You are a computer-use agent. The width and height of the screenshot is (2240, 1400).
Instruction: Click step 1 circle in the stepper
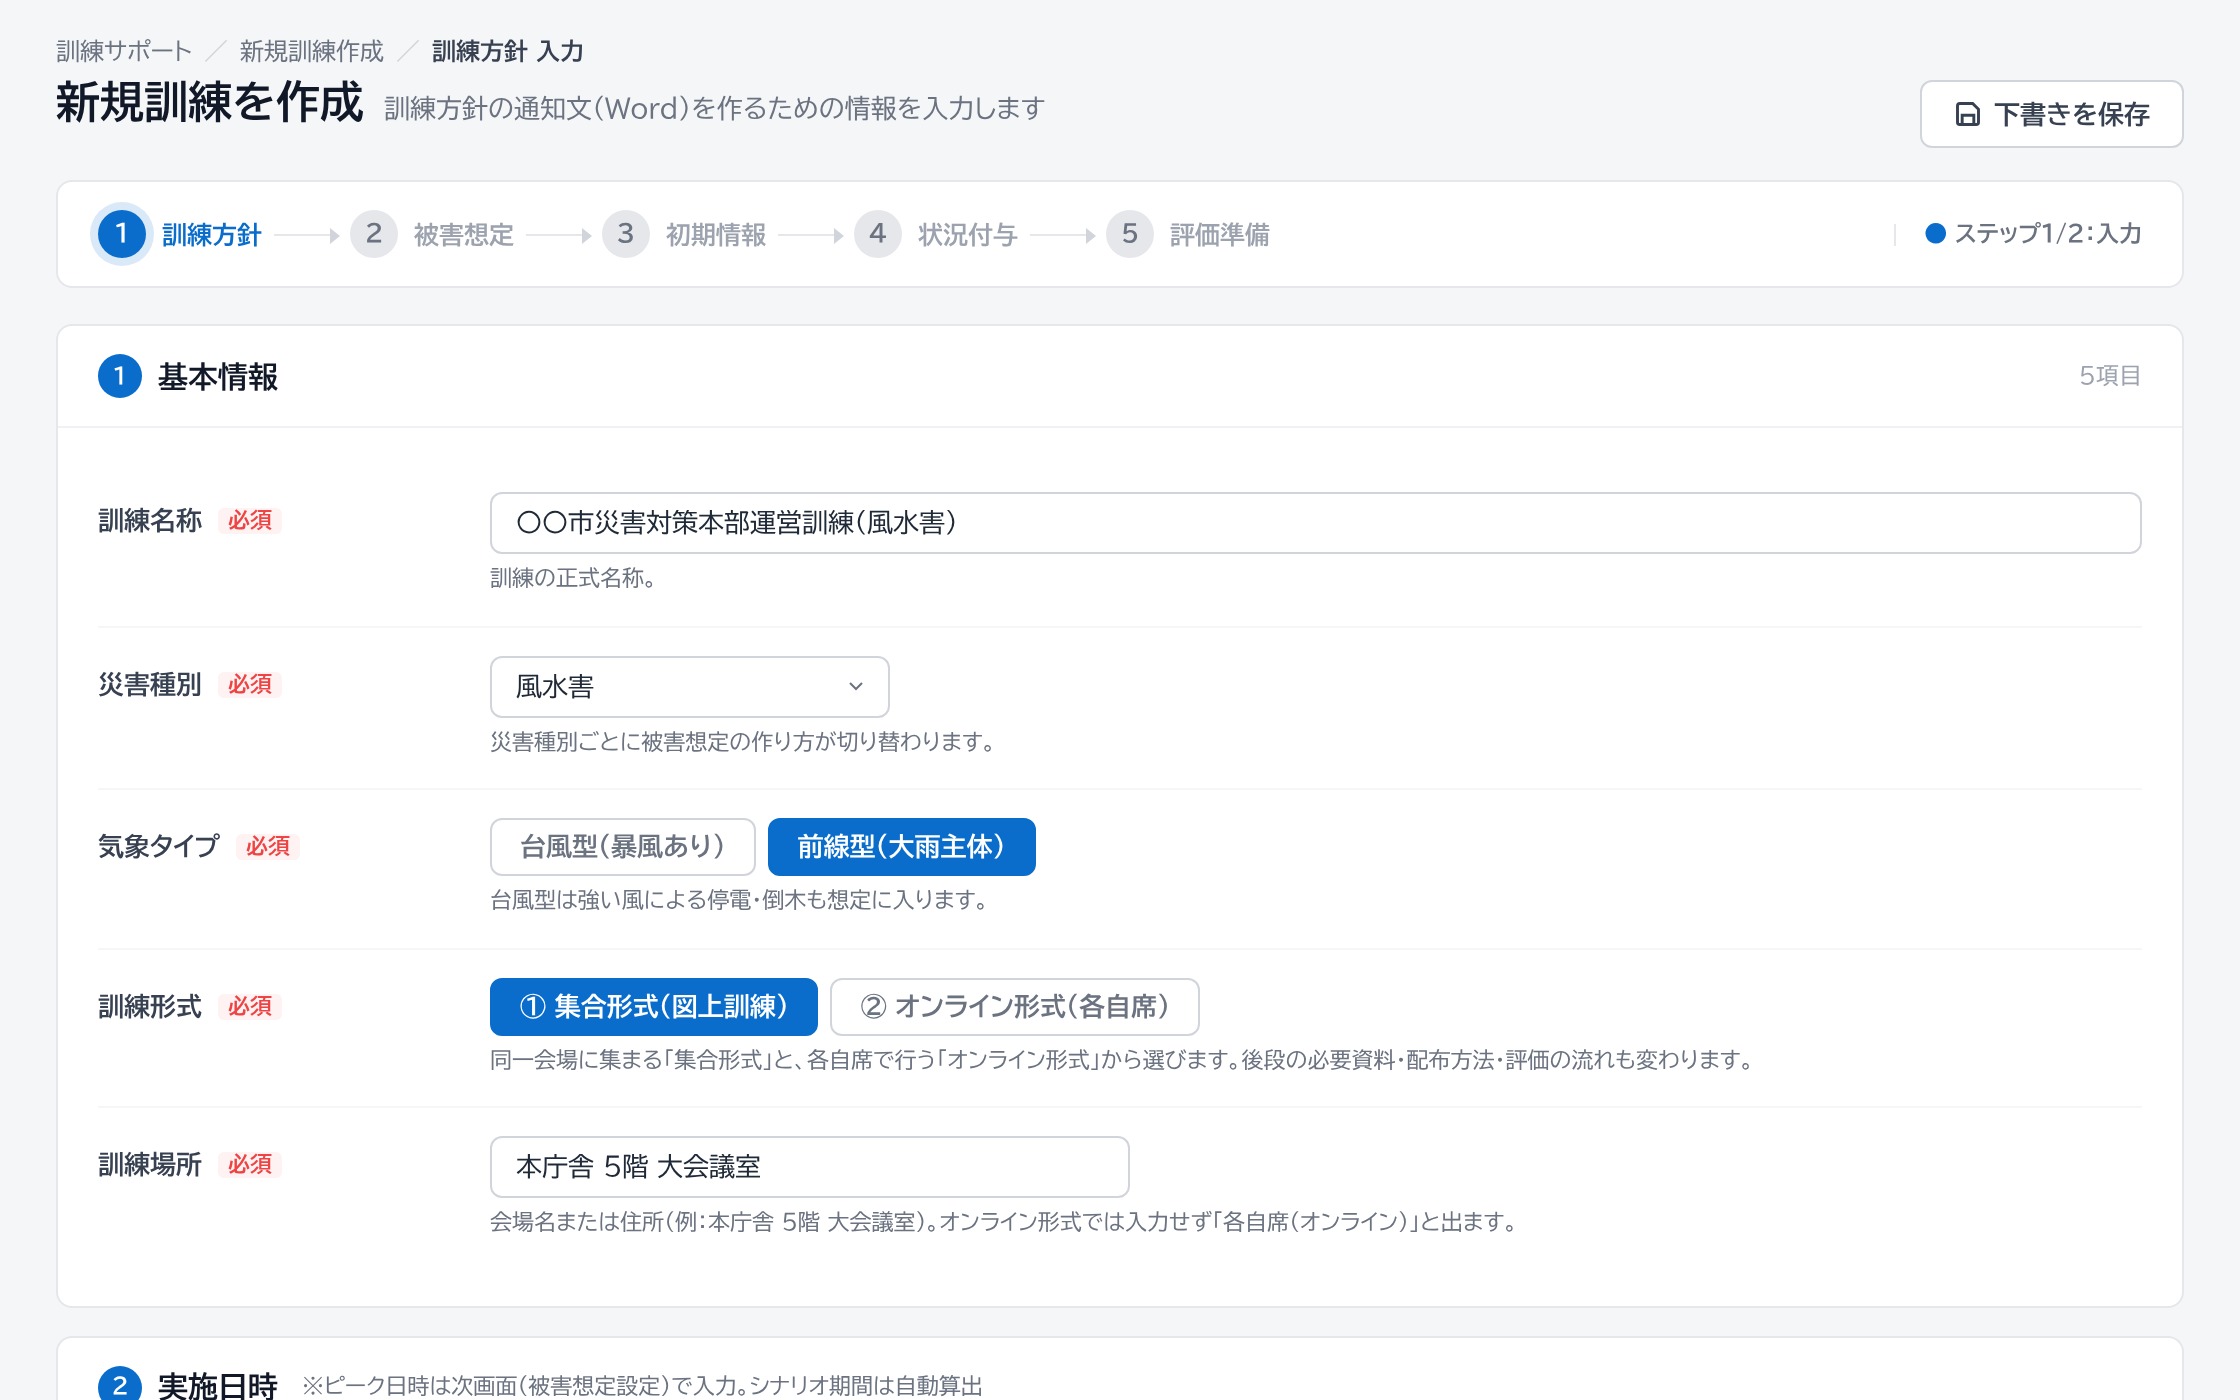(x=121, y=234)
